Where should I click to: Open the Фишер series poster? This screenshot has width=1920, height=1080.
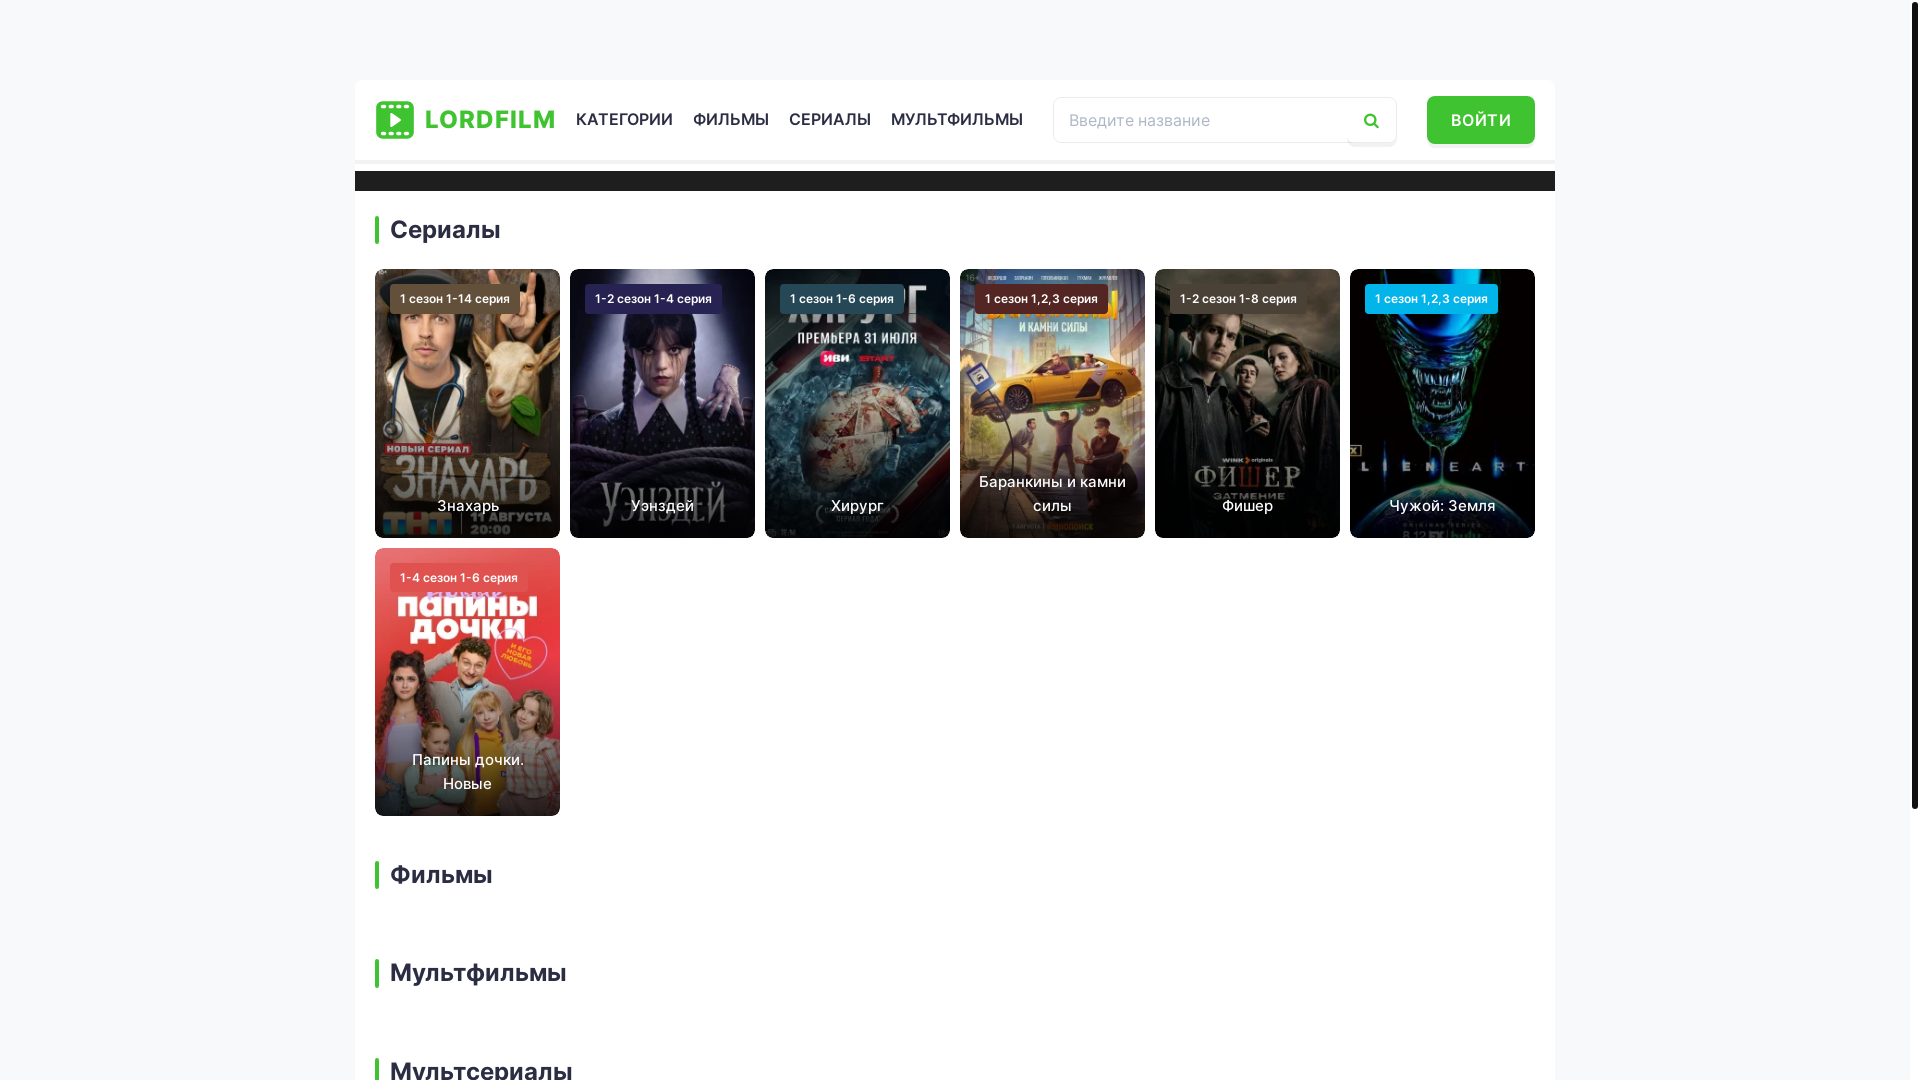pyautogui.click(x=1247, y=403)
